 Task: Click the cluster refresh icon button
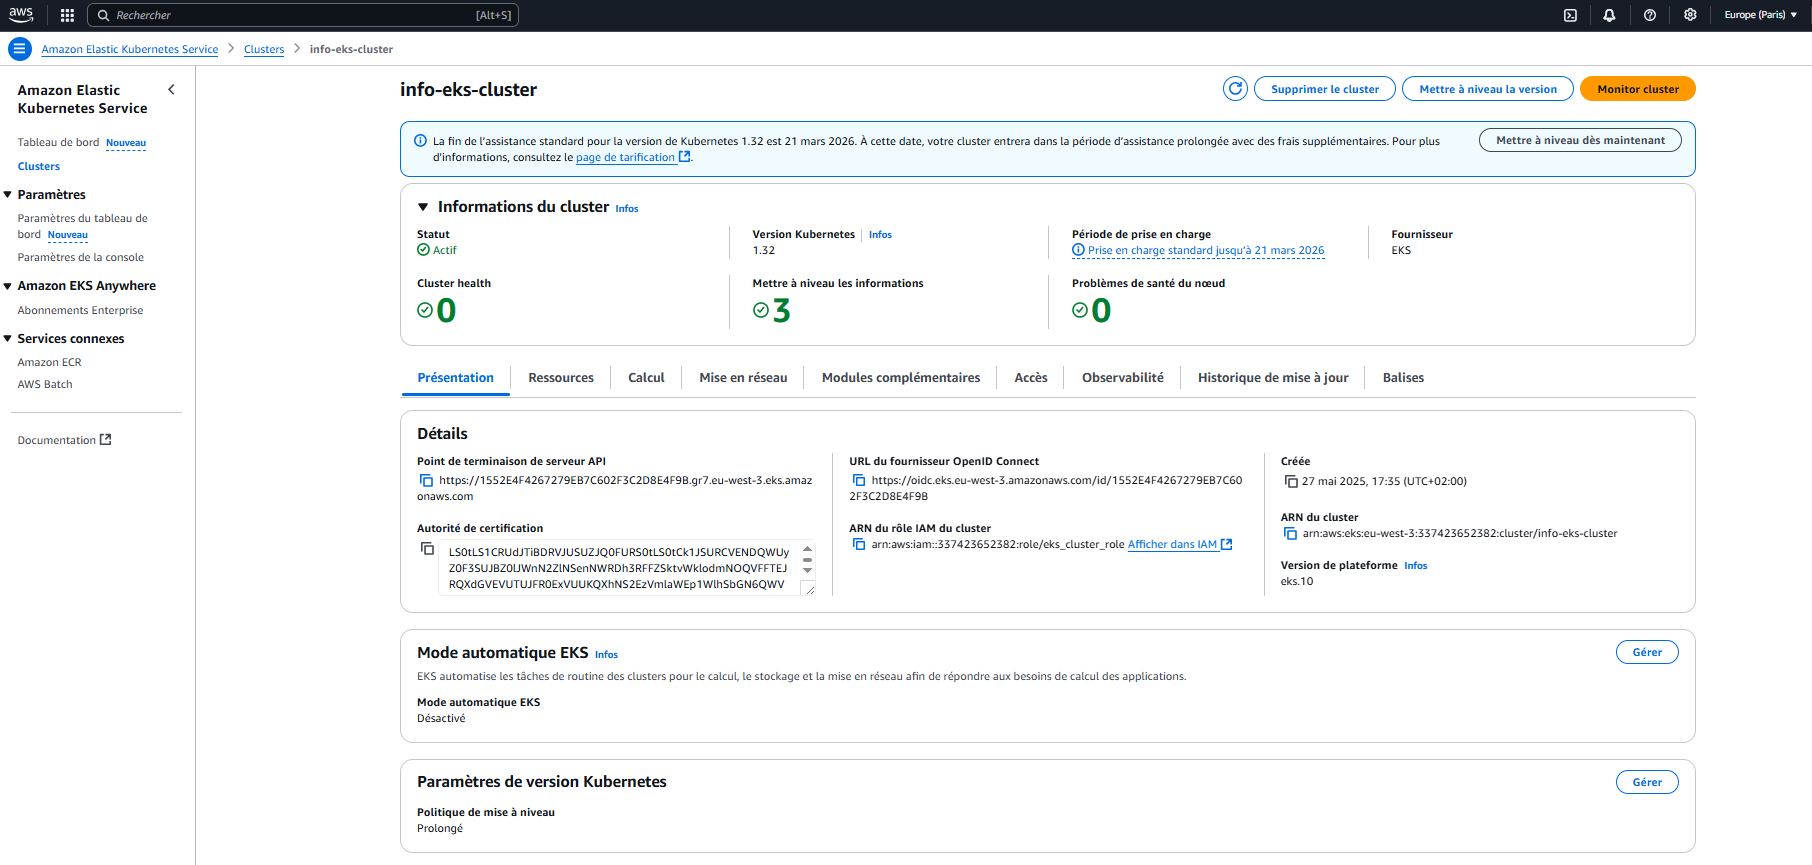[x=1235, y=89]
